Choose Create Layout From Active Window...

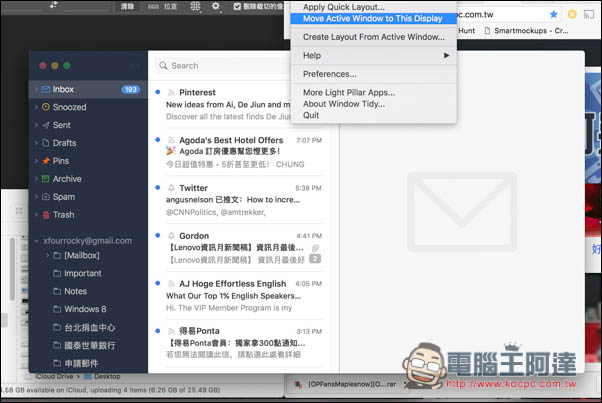point(374,37)
